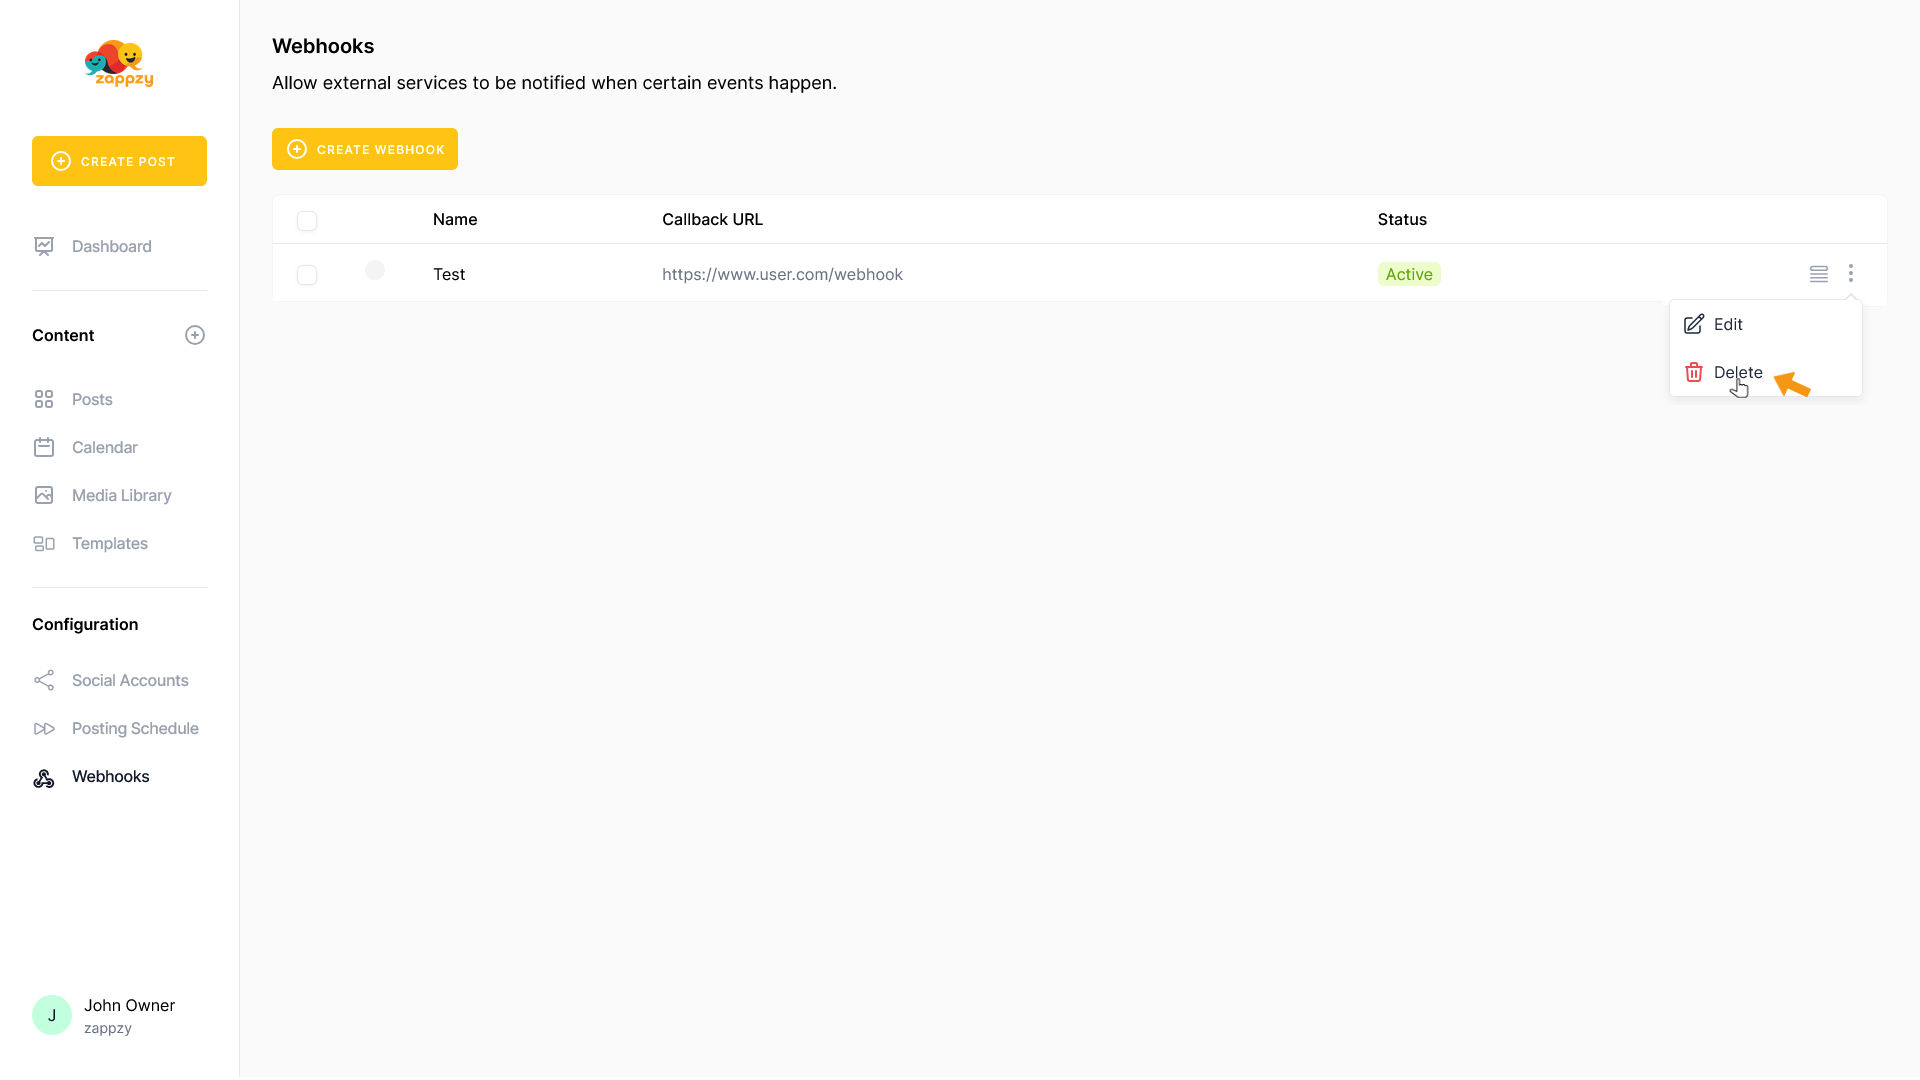Click the plus icon next to Content
The width and height of the screenshot is (1920, 1080).
coord(195,335)
